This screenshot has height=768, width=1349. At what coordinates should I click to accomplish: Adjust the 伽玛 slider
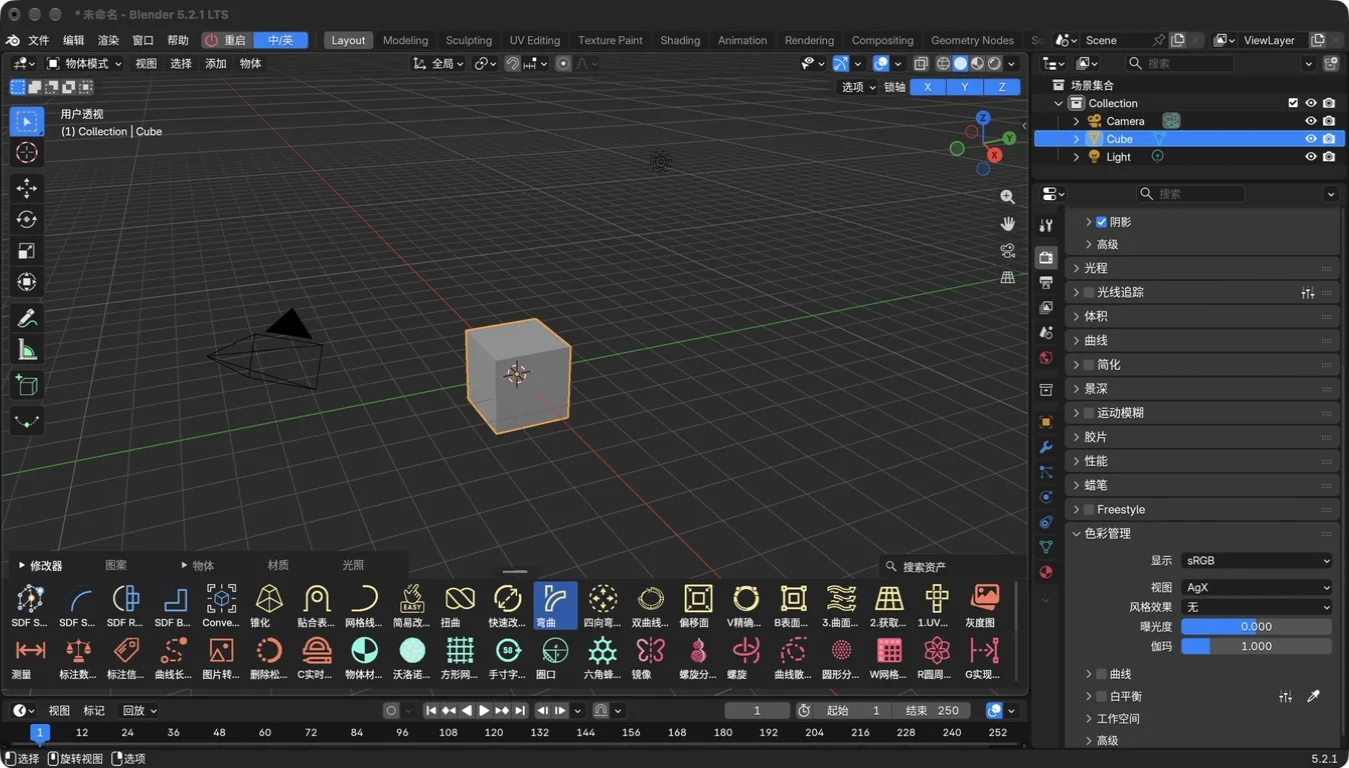click(x=1256, y=647)
